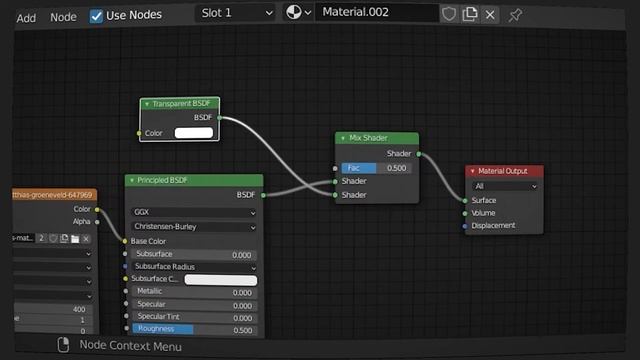The image size is (640, 360).
Task: Collapse the Mix Shader node
Action: [343, 138]
